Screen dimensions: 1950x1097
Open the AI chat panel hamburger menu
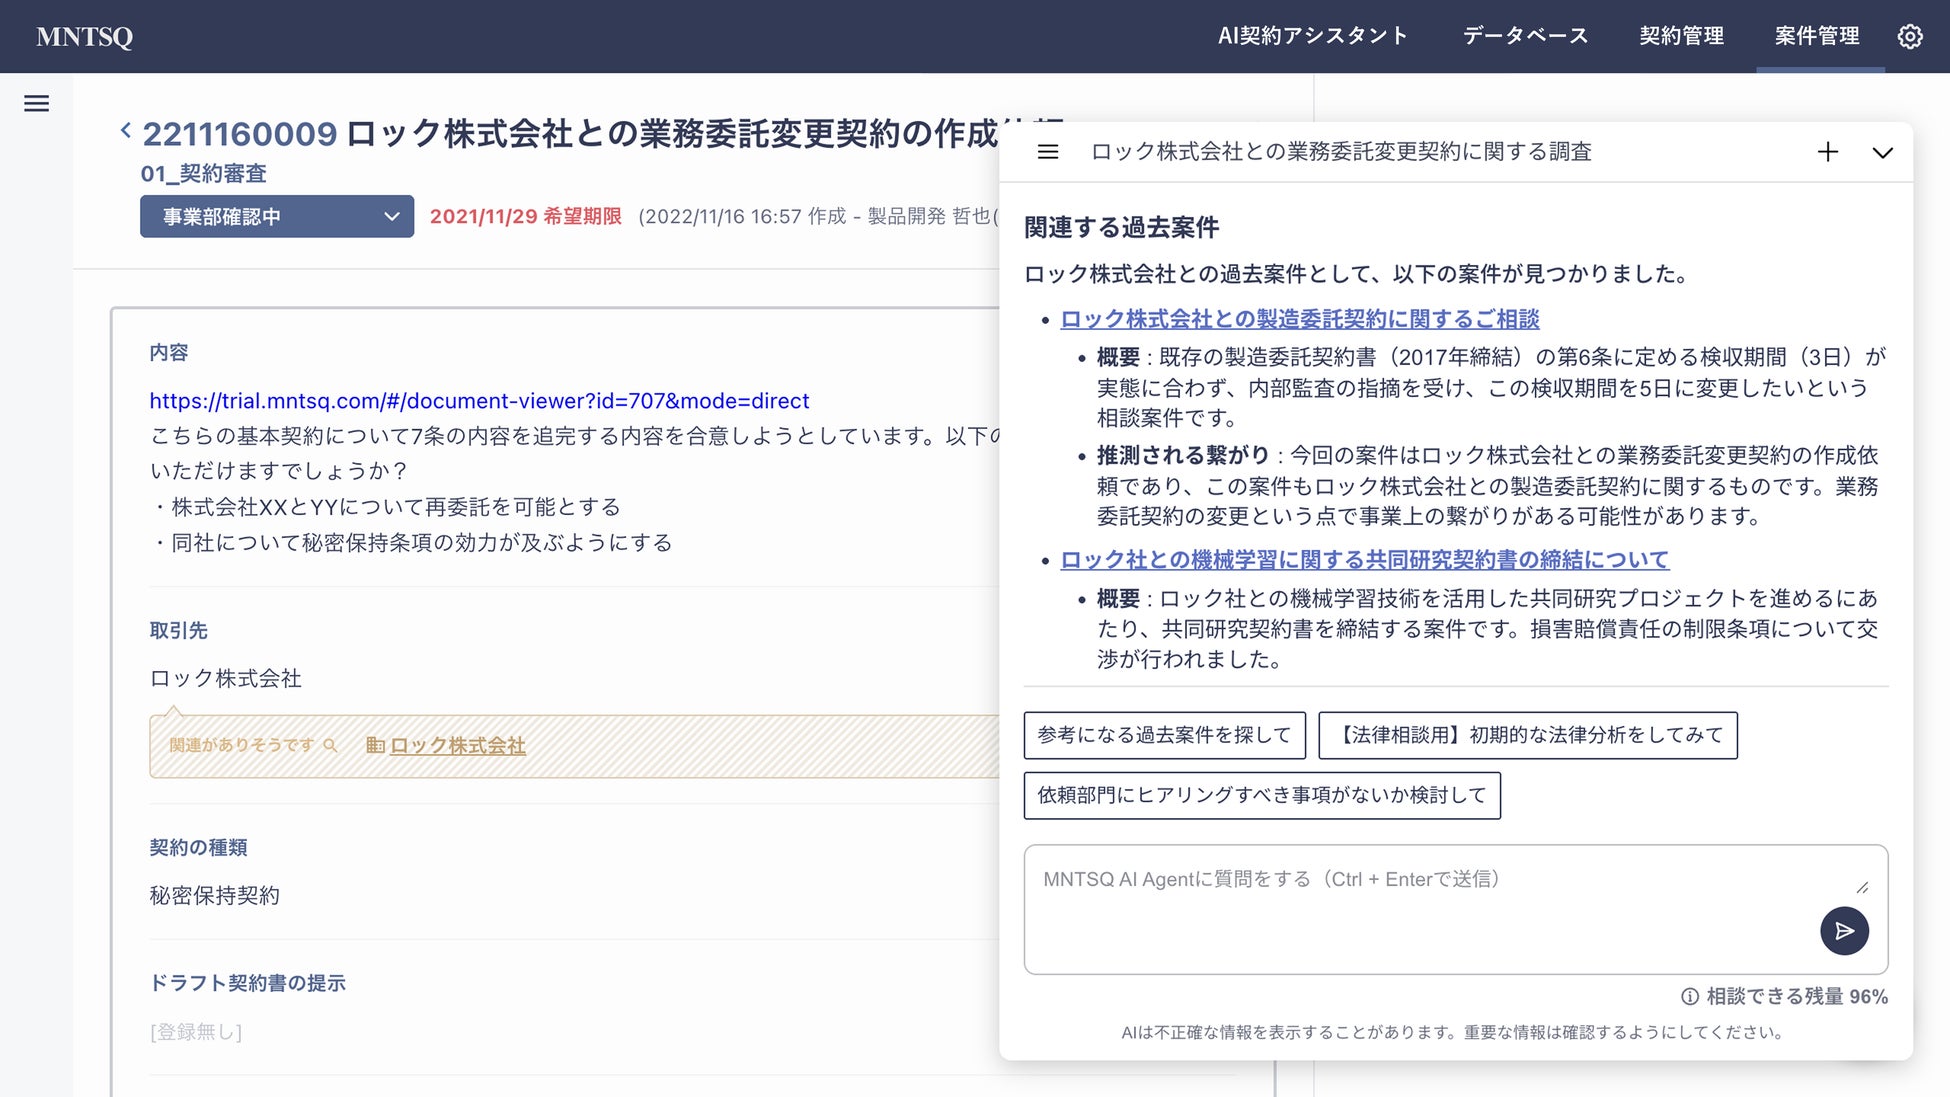pos(1048,152)
